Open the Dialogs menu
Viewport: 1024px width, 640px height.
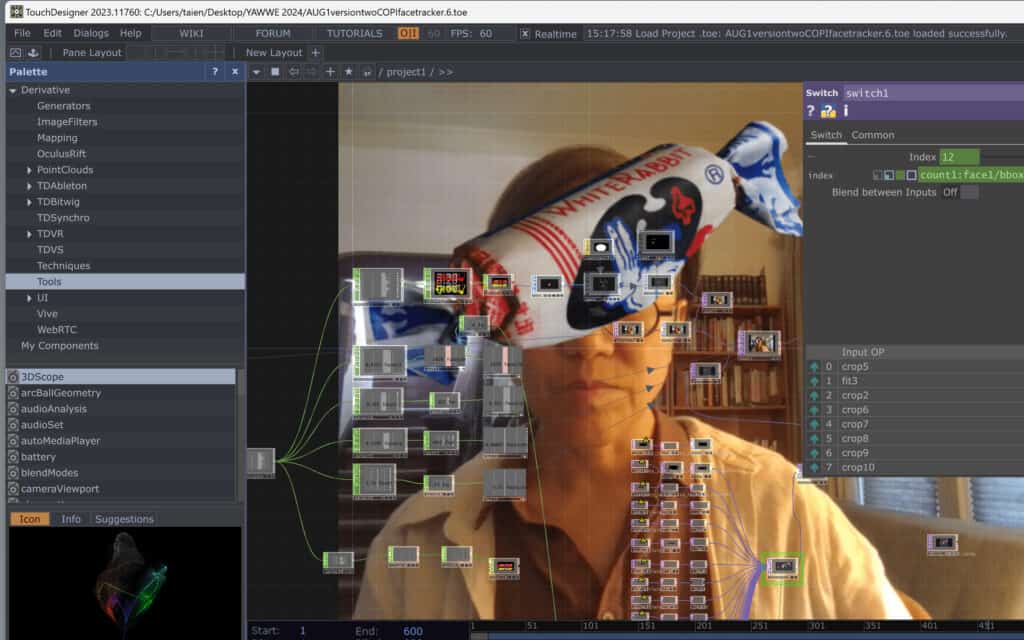tap(91, 33)
